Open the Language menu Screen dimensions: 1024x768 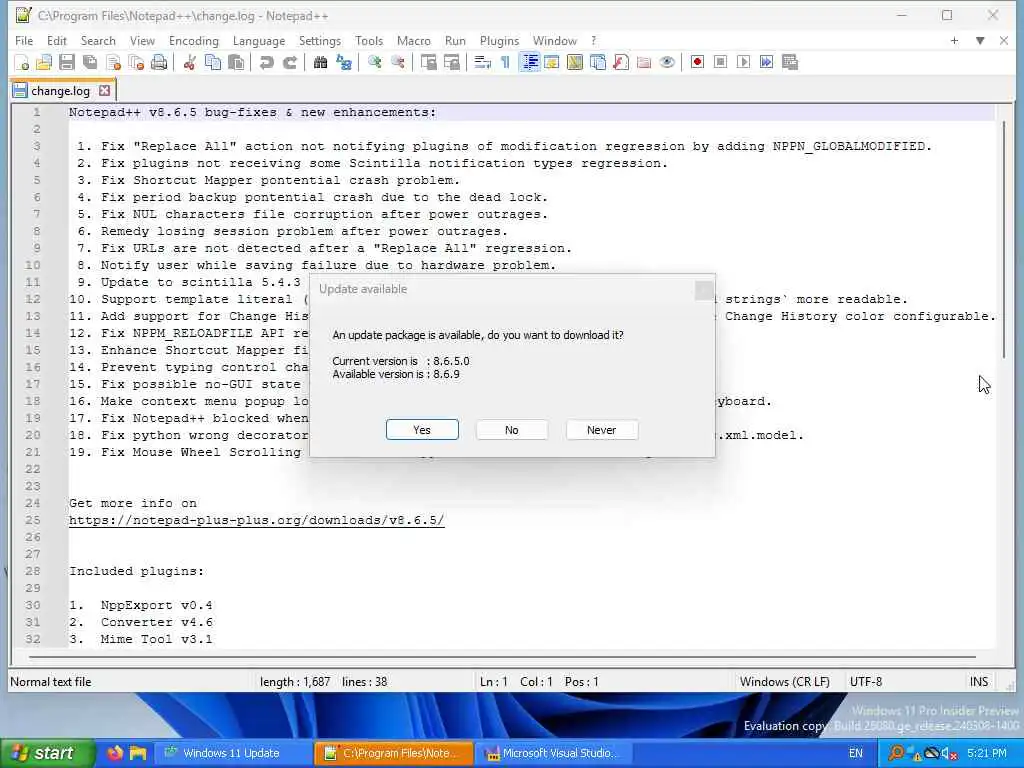pos(259,40)
